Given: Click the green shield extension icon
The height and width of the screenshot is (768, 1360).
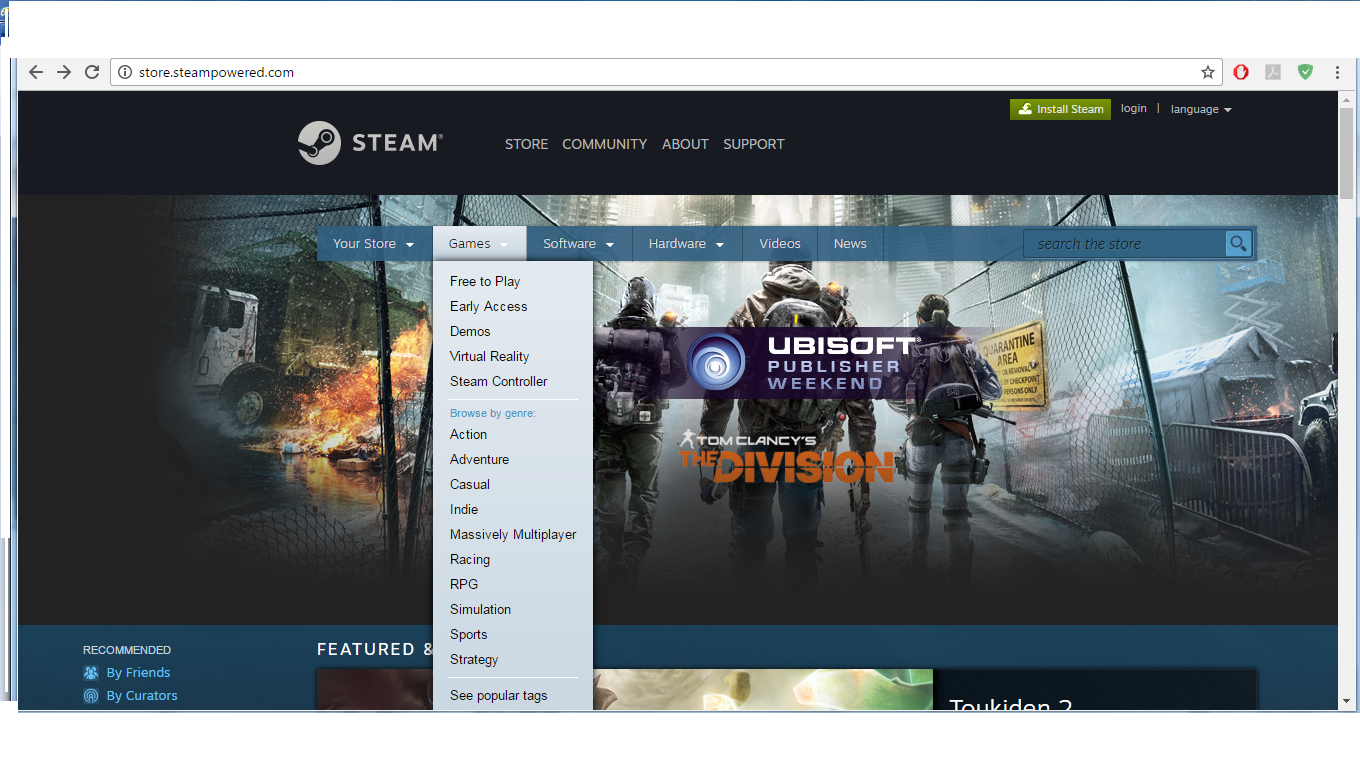Looking at the screenshot, I should click(x=1305, y=72).
